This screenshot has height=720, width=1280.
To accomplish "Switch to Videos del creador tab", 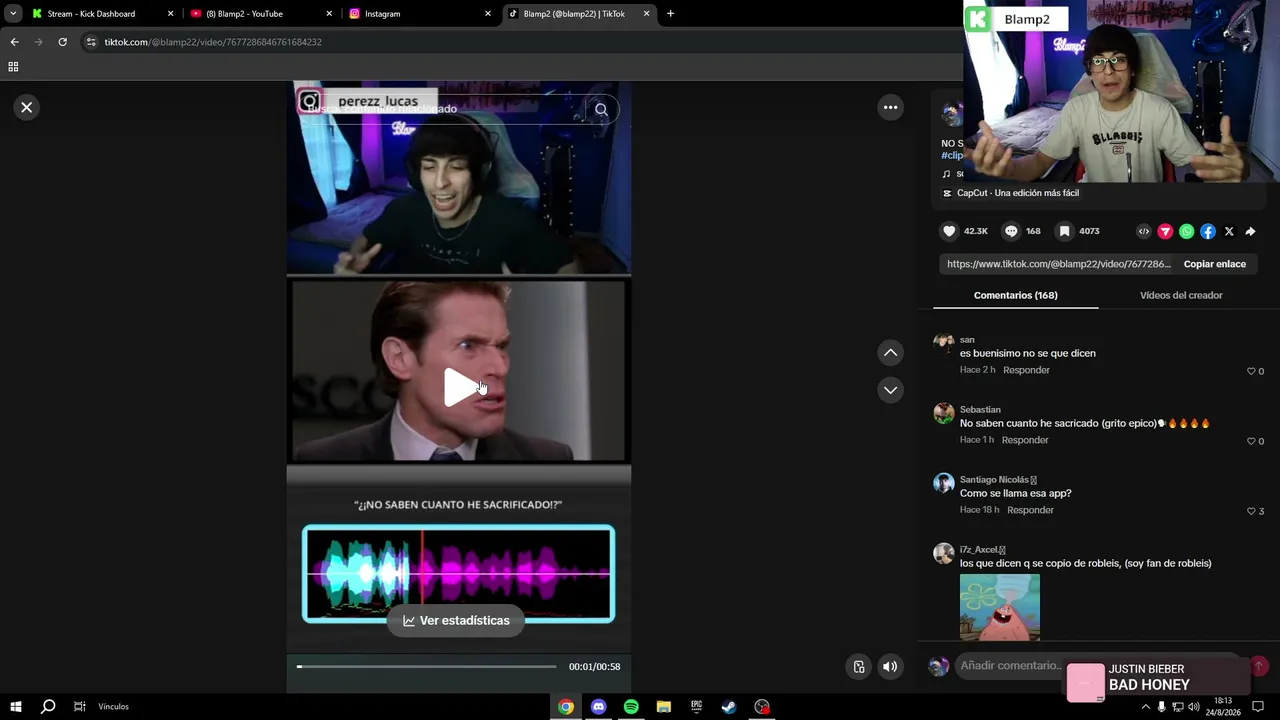I will (x=1181, y=295).
